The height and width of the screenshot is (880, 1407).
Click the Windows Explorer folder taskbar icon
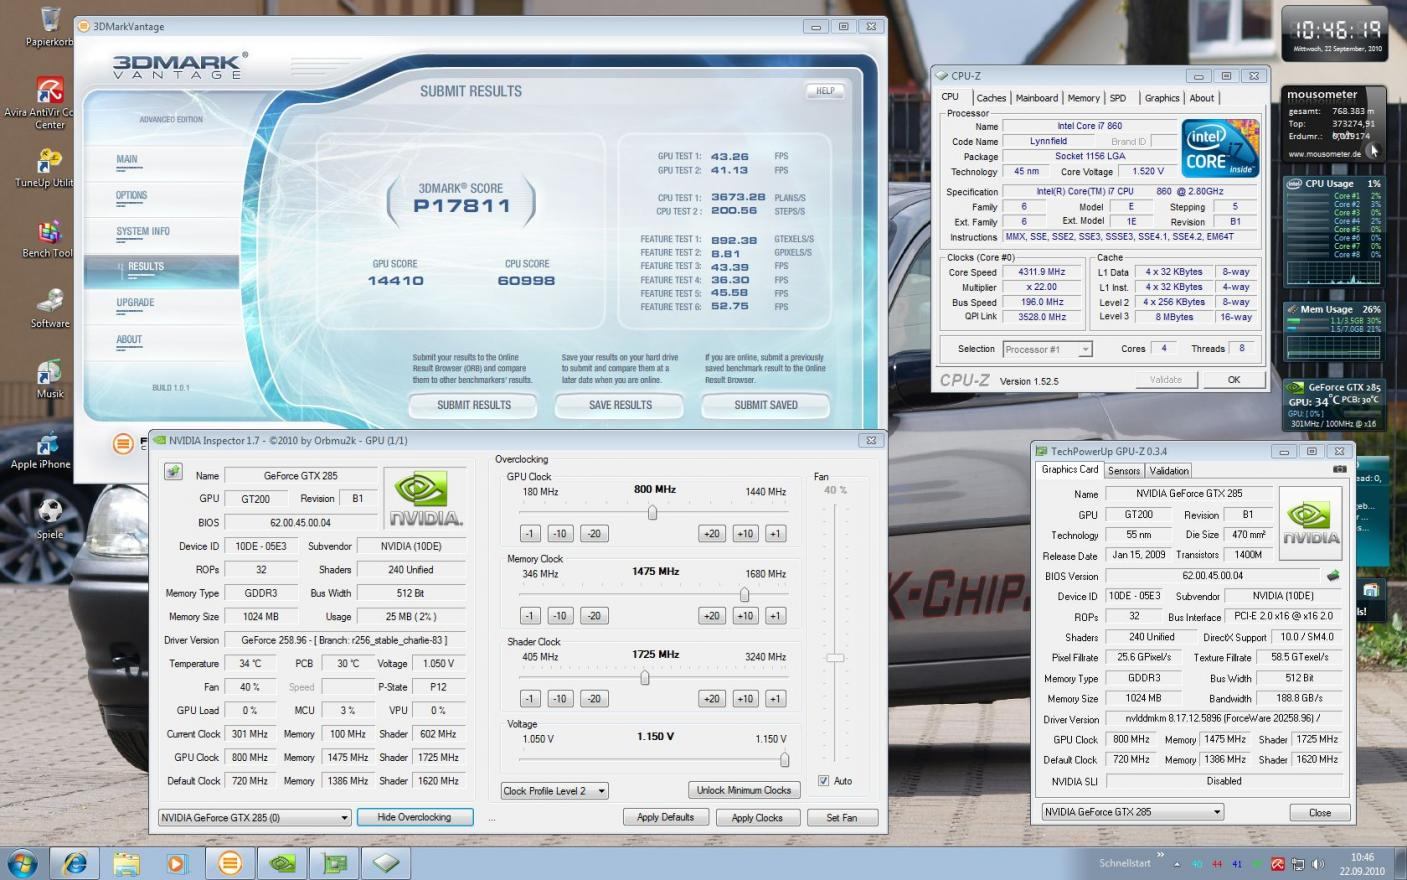126,862
